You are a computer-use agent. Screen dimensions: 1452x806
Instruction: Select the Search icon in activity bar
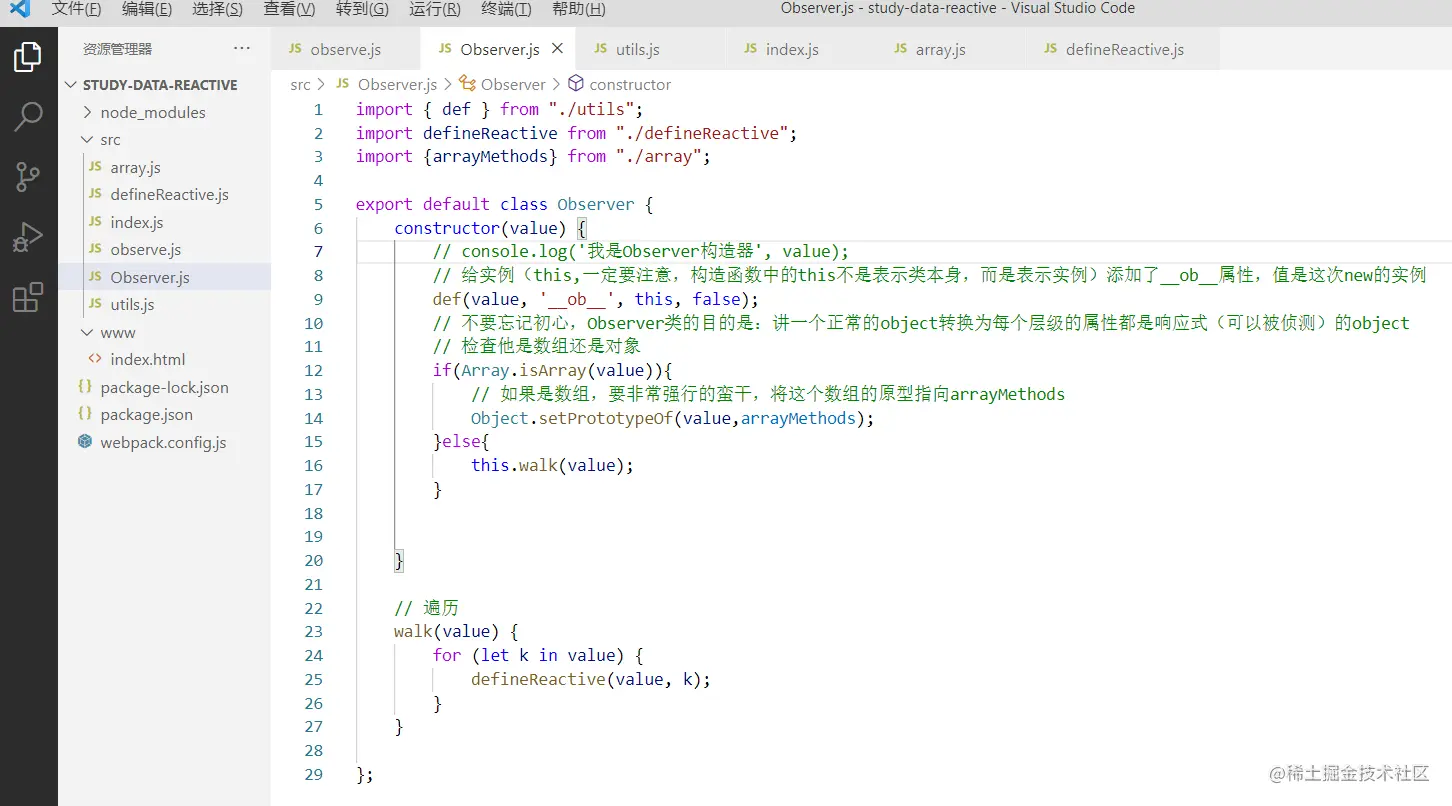28,118
